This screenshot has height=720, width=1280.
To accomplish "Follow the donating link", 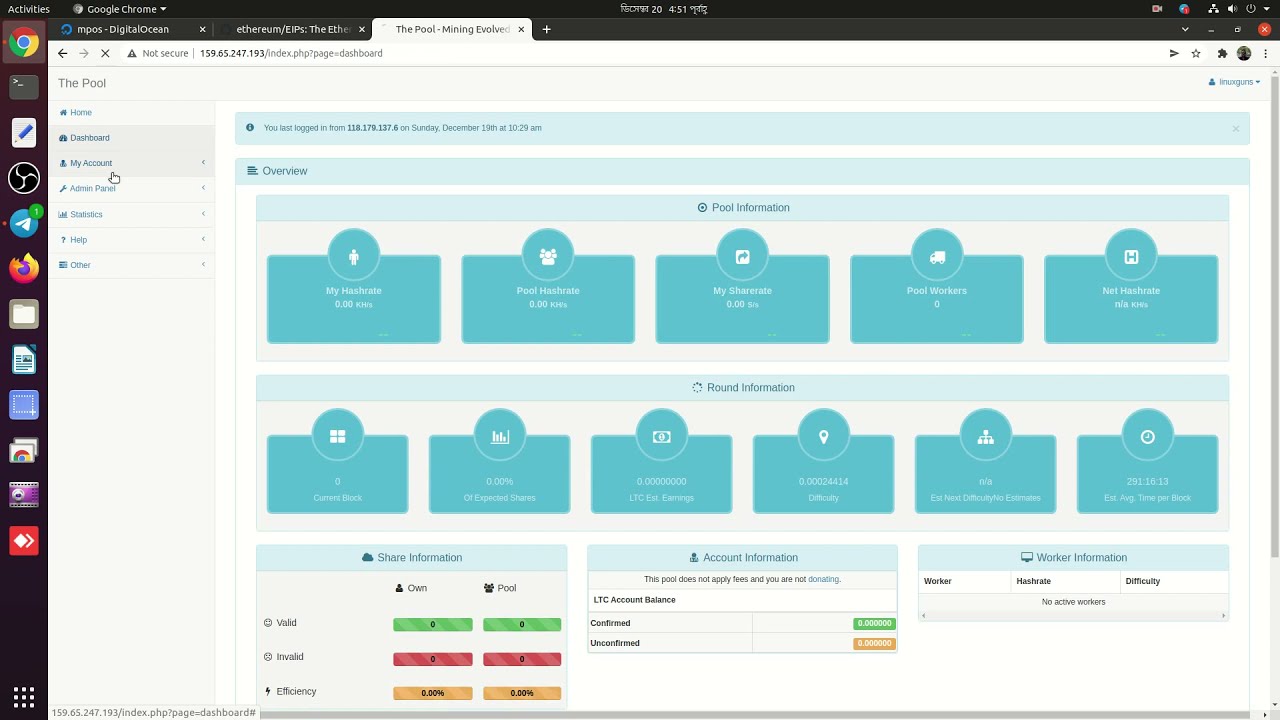I will point(823,579).
